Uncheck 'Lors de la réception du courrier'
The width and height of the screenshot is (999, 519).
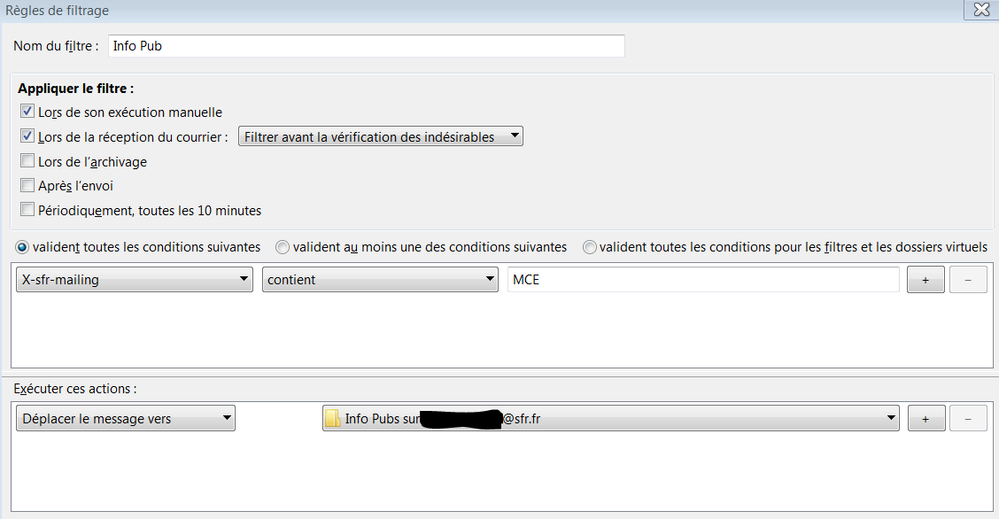[x=27, y=137]
